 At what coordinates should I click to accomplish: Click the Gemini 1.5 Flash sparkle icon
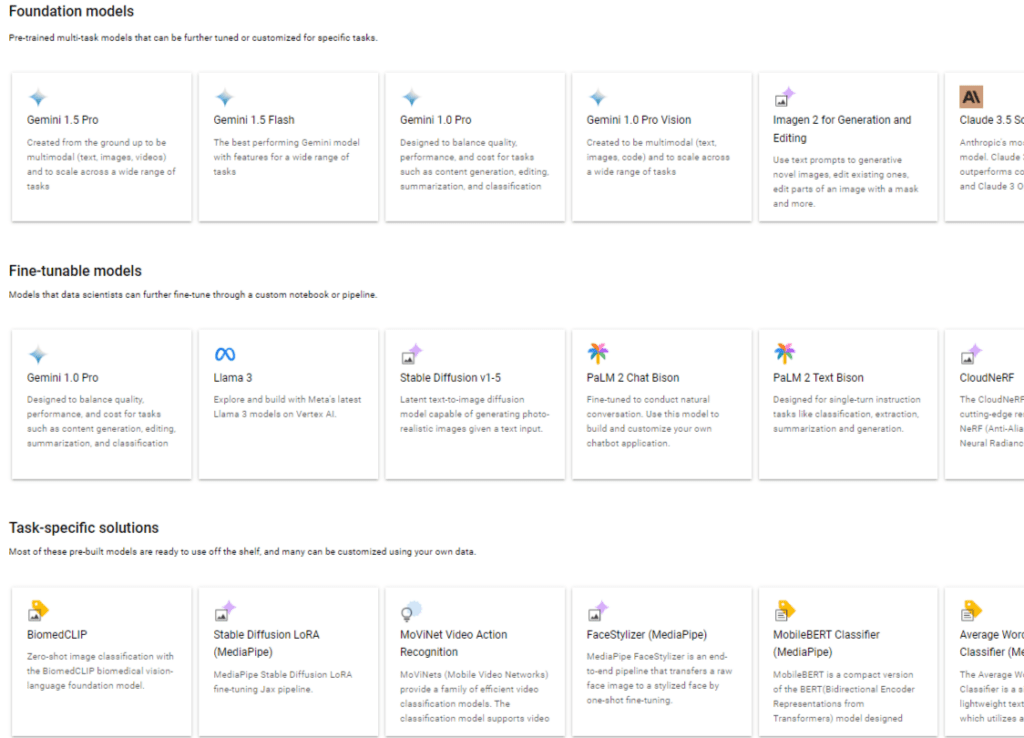[x=224, y=96]
